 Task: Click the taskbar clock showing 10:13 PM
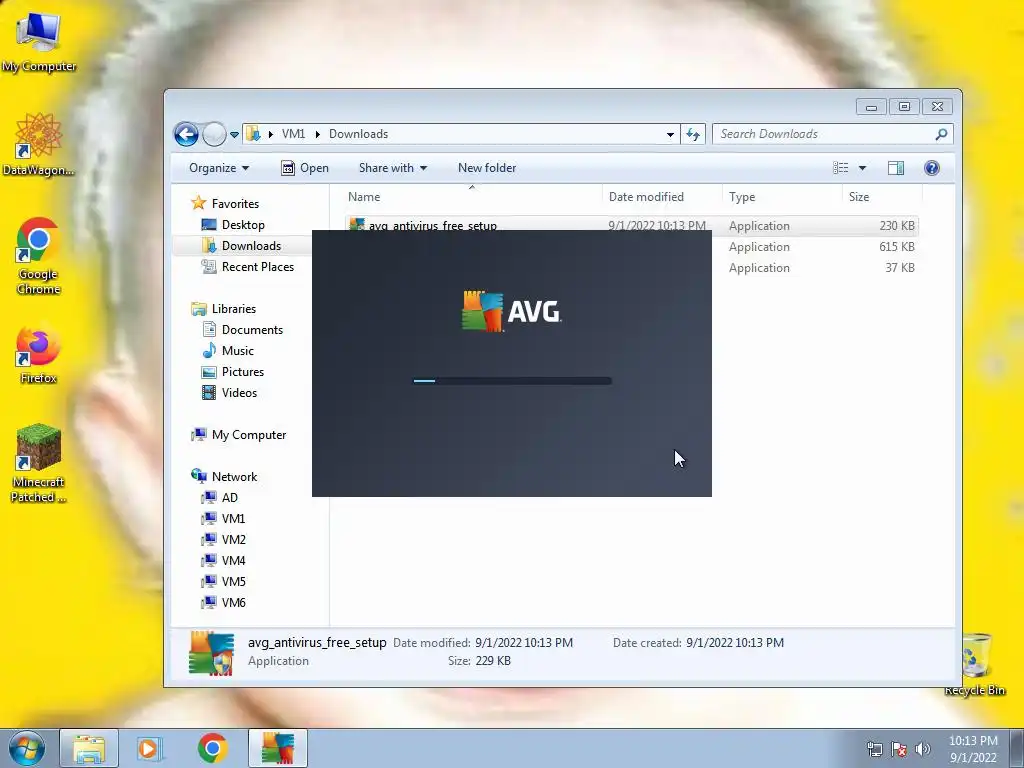click(x=973, y=749)
